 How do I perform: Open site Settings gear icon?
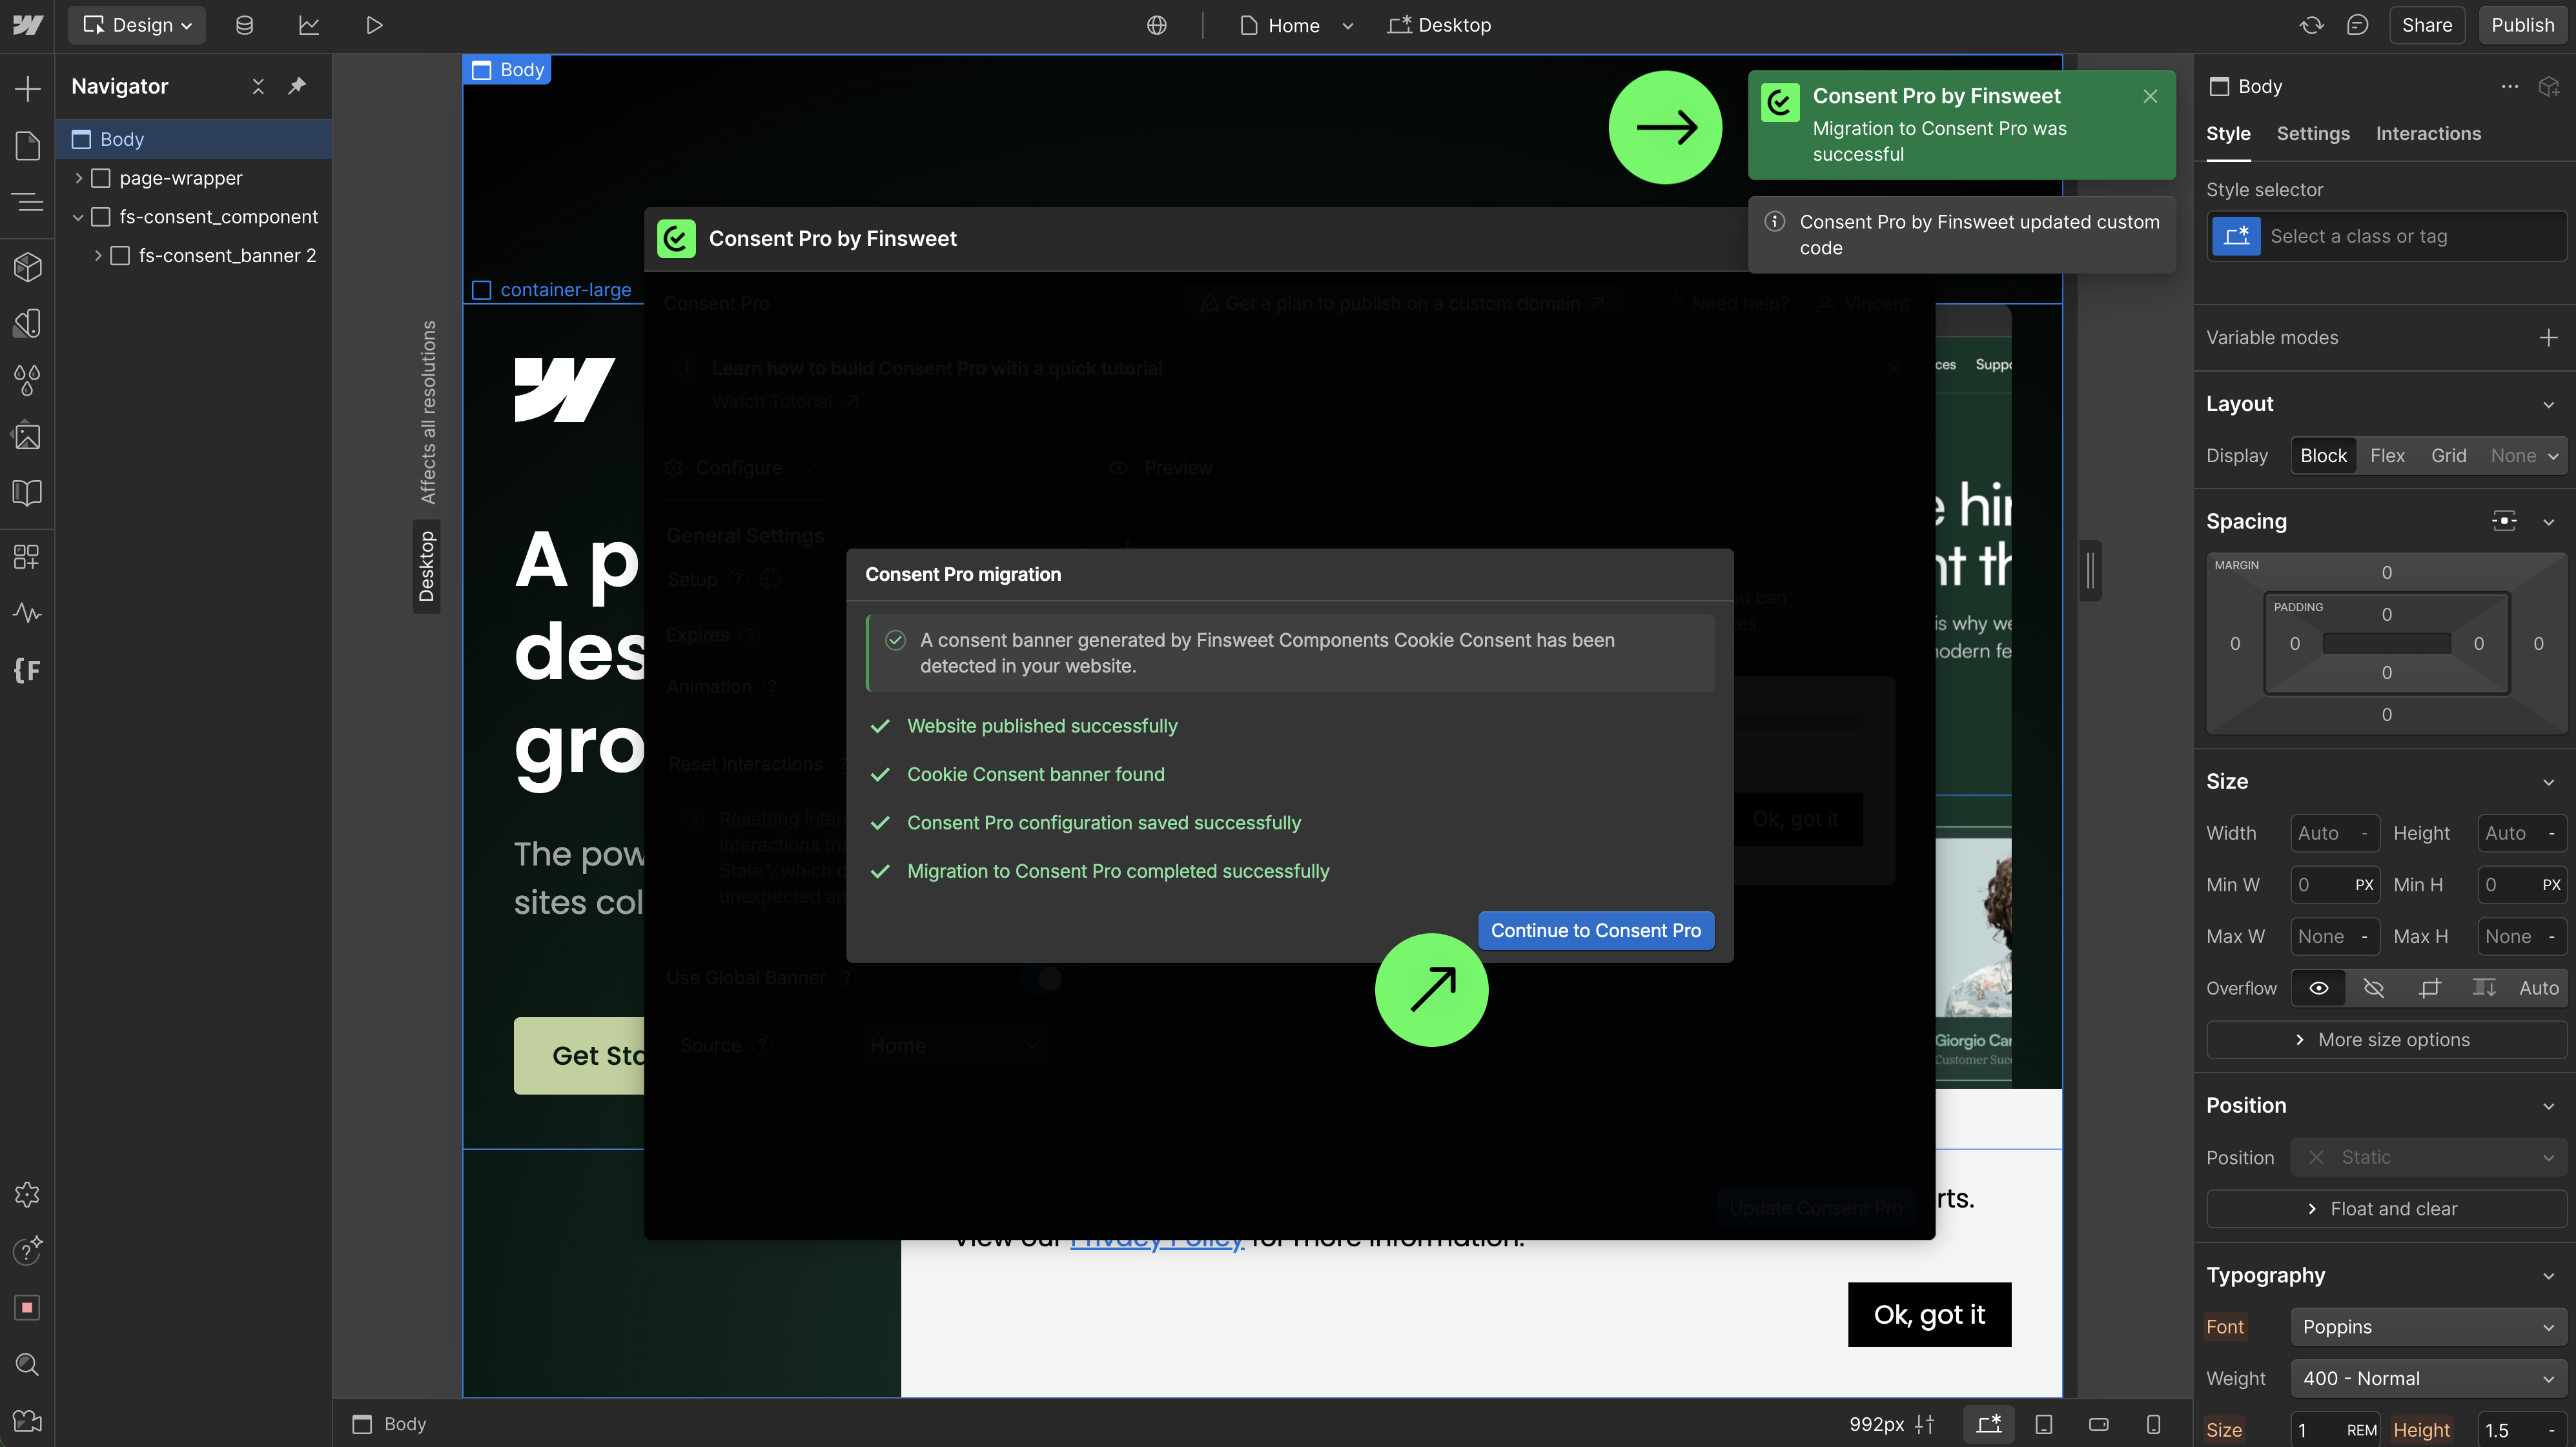click(27, 1194)
